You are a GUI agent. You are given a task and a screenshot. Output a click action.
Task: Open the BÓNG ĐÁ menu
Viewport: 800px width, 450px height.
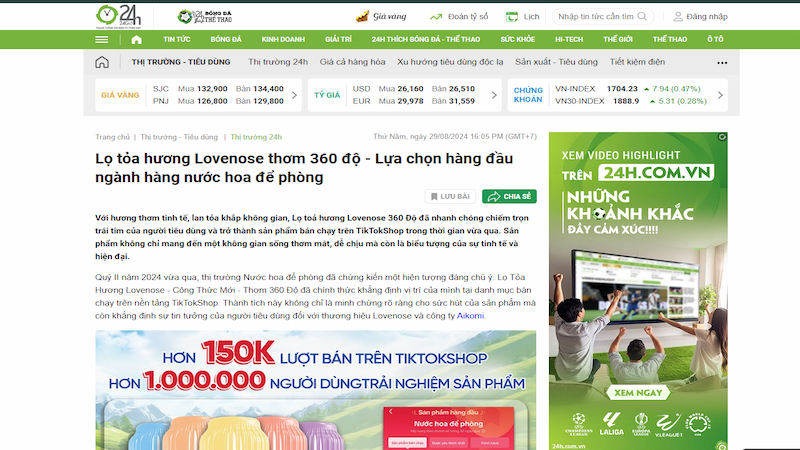tap(226, 39)
